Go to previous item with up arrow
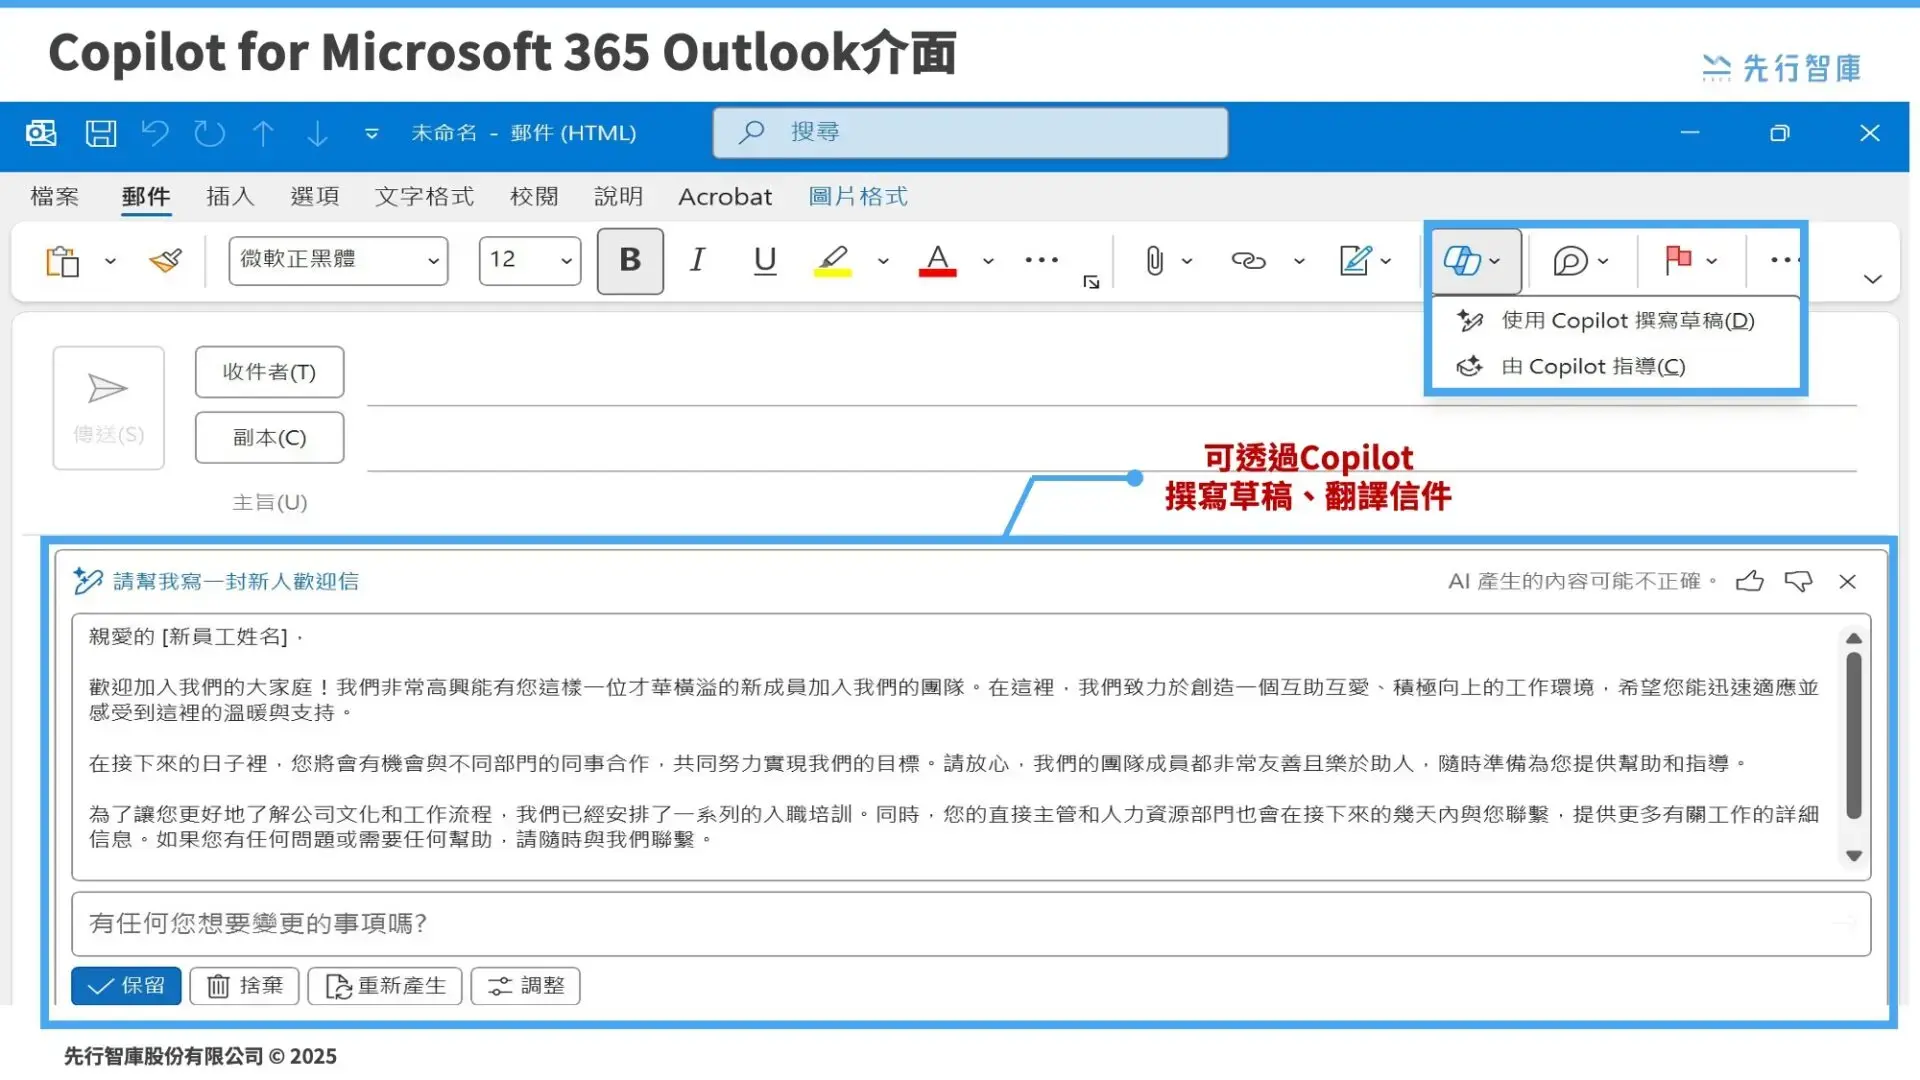This screenshot has width=1920, height=1080. [263, 133]
